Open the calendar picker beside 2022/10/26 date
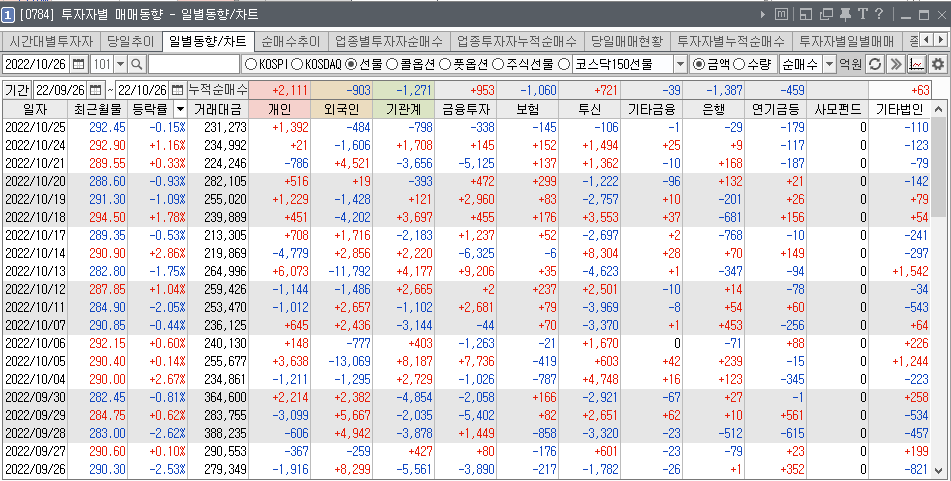951x481 pixels. 78,64
